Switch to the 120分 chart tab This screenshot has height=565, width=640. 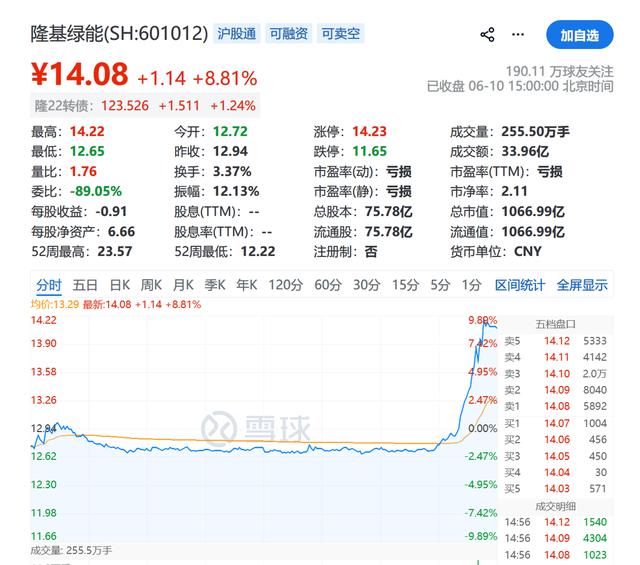tap(285, 285)
